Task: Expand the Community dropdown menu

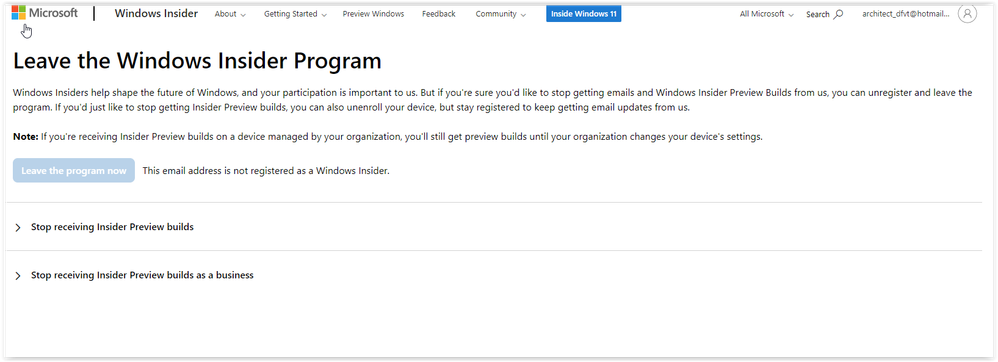Action: tap(500, 14)
